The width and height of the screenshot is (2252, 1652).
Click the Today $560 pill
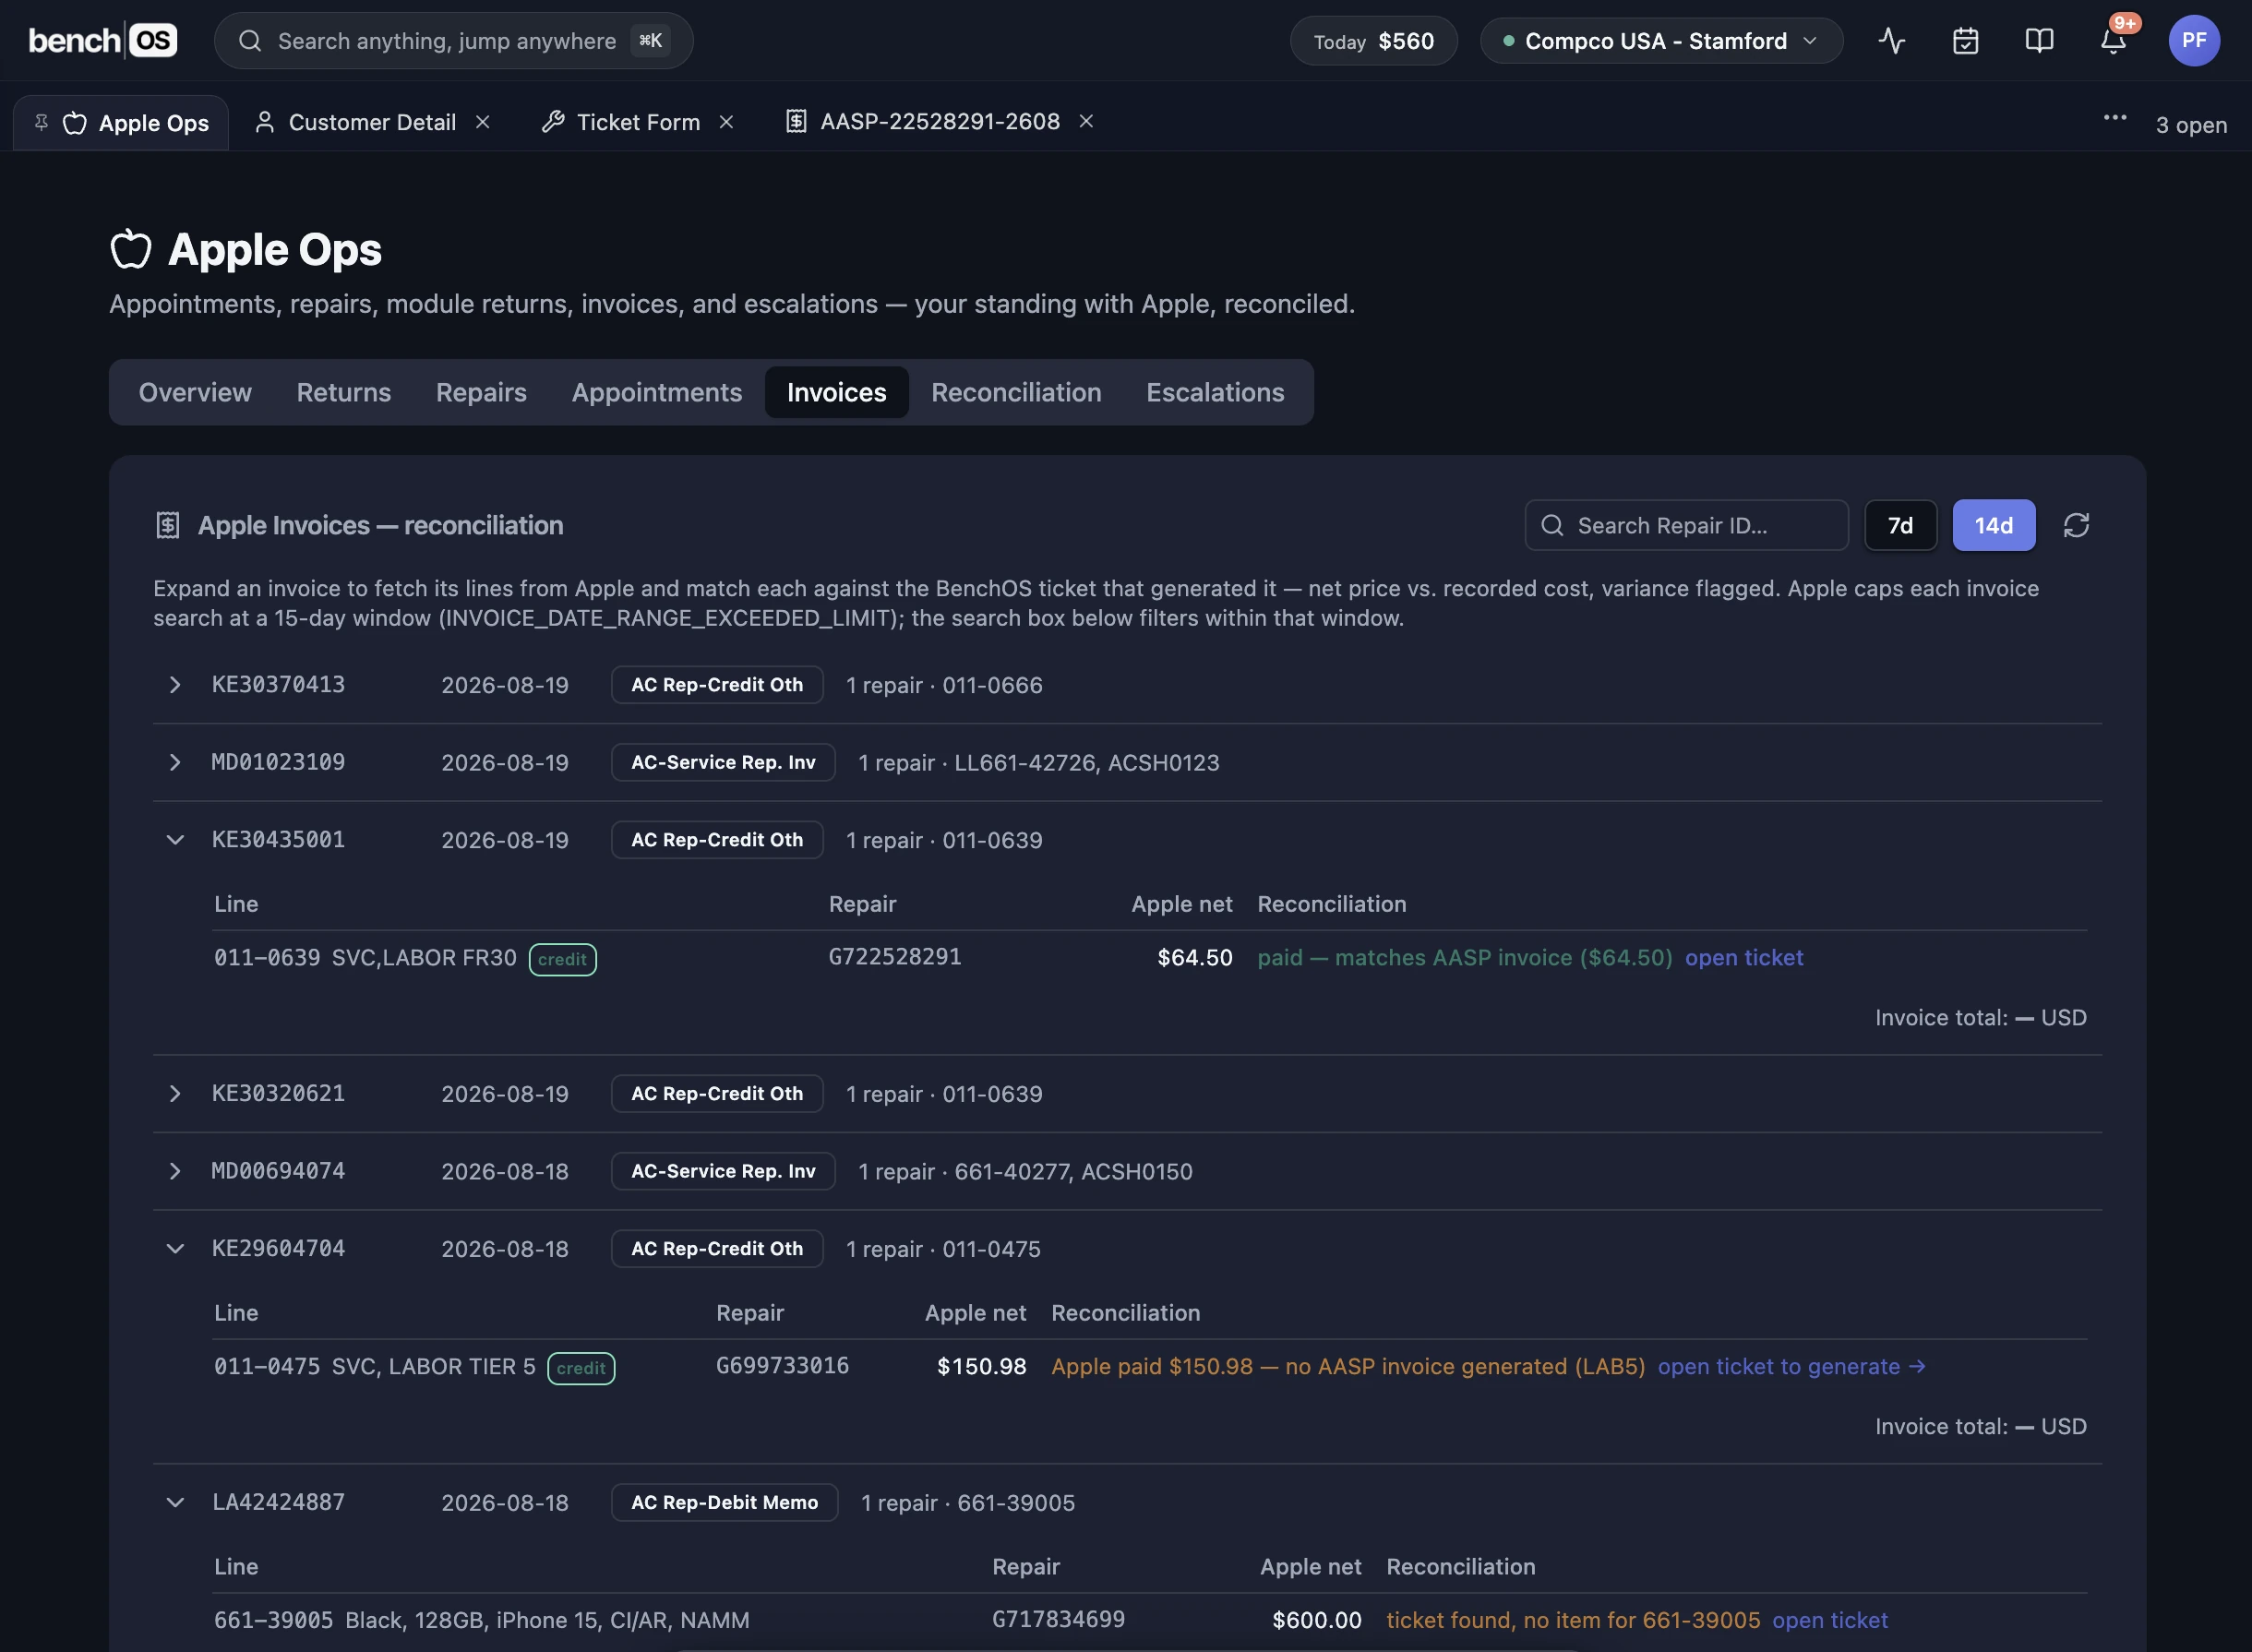[x=1373, y=41]
